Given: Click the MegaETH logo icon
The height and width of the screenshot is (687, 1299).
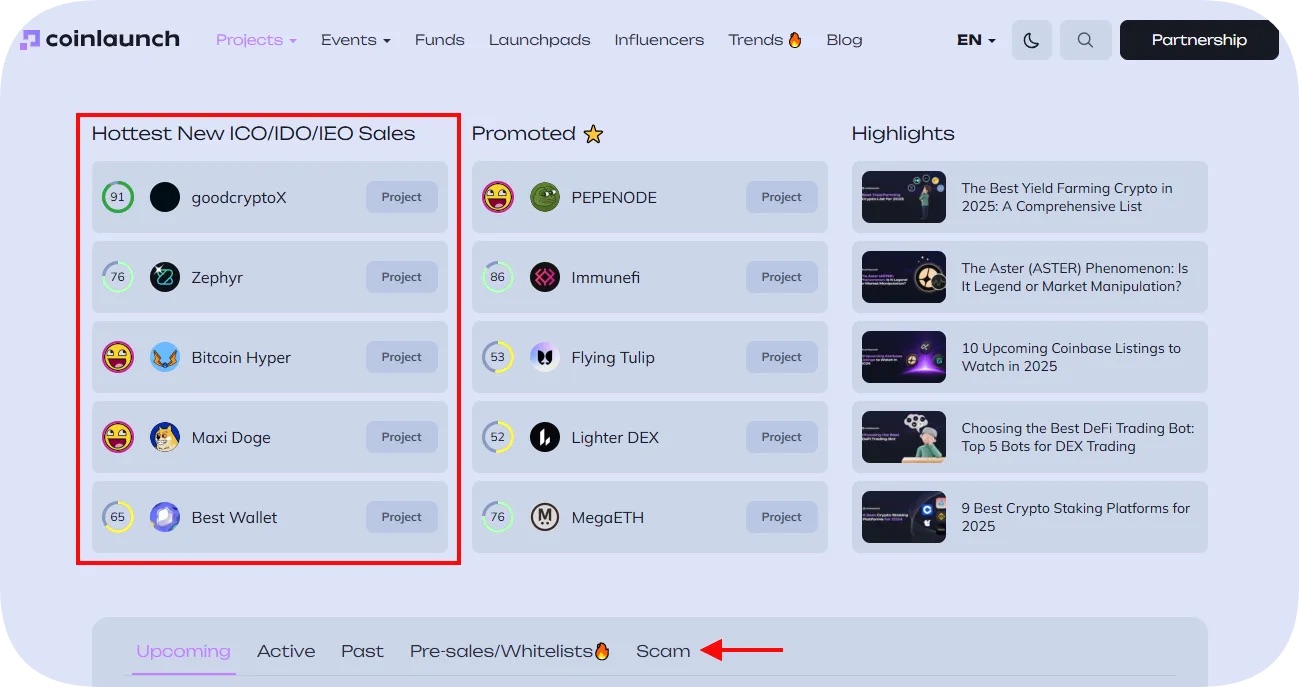Looking at the screenshot, I should click(x=545, y=517).
